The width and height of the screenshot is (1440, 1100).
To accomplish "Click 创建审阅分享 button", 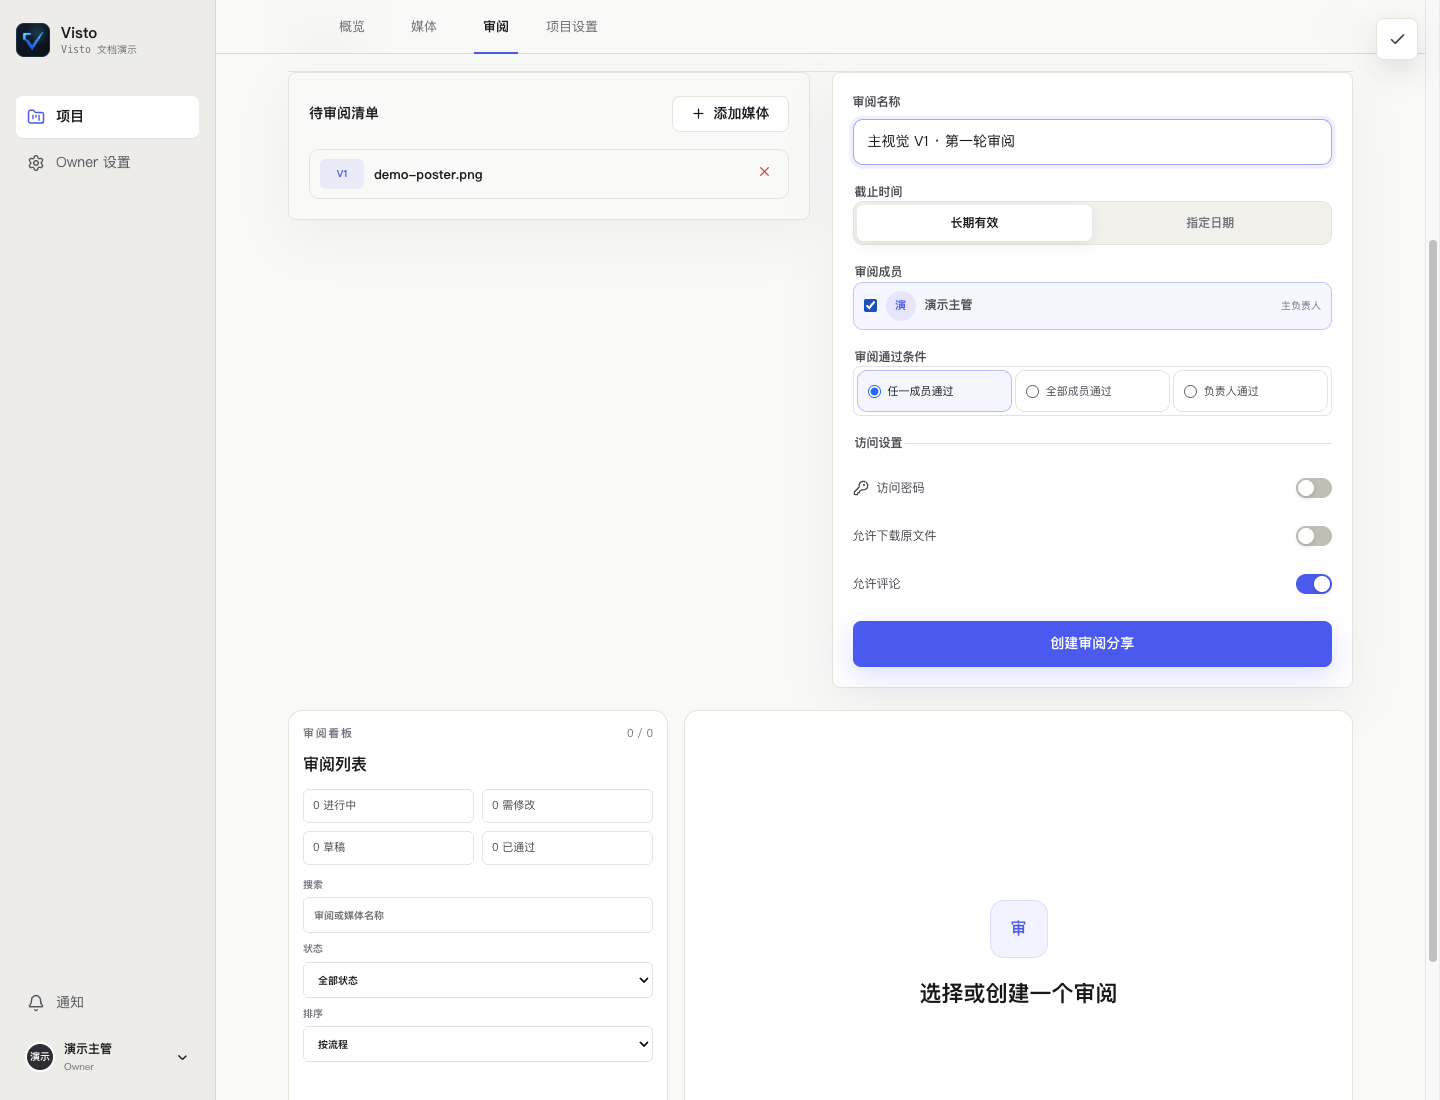I will 1092,644.
